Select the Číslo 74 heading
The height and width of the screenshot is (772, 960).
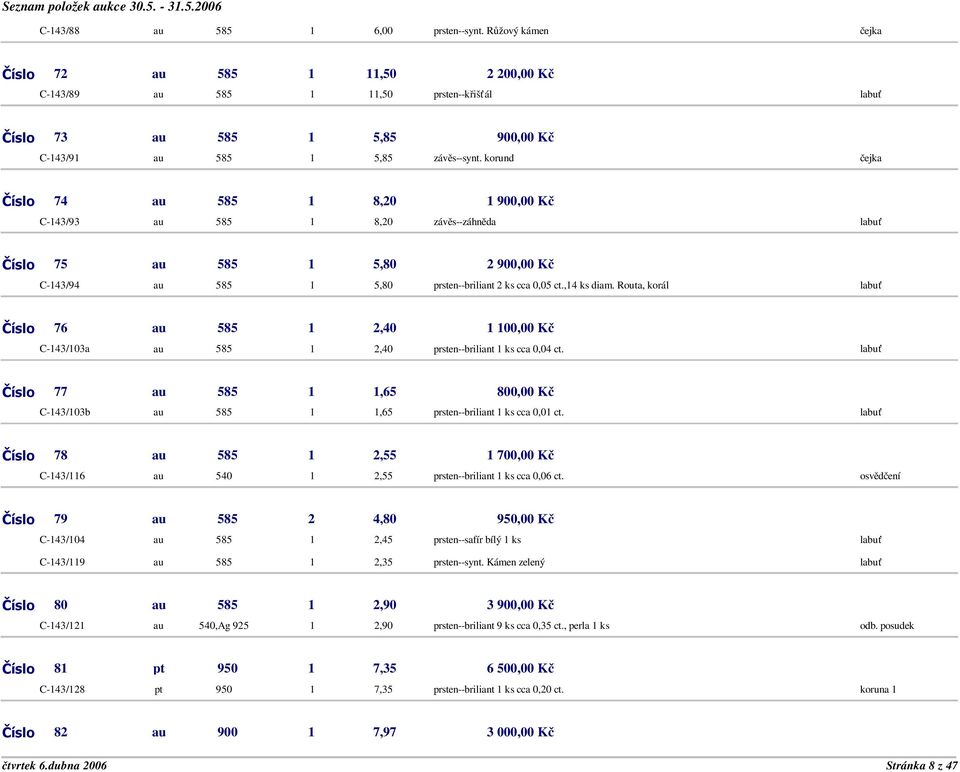pyautogui.click(x=35, y=201)
